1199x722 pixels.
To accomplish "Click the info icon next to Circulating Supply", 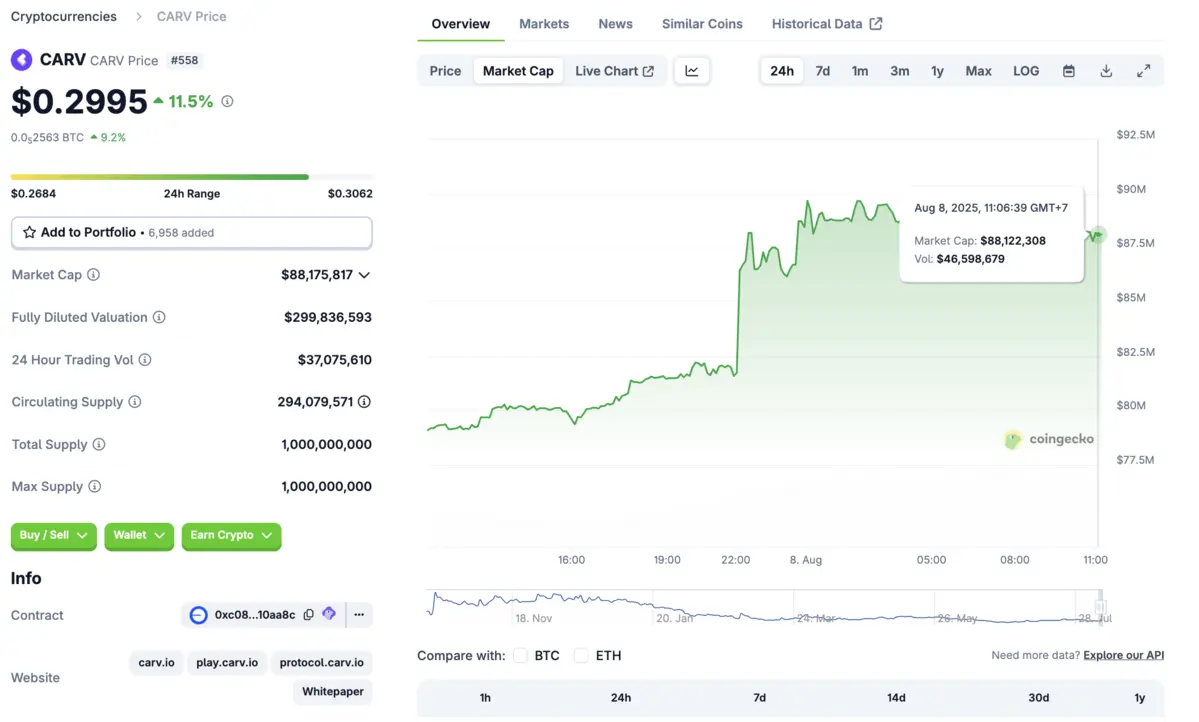I will pos(135,402).
